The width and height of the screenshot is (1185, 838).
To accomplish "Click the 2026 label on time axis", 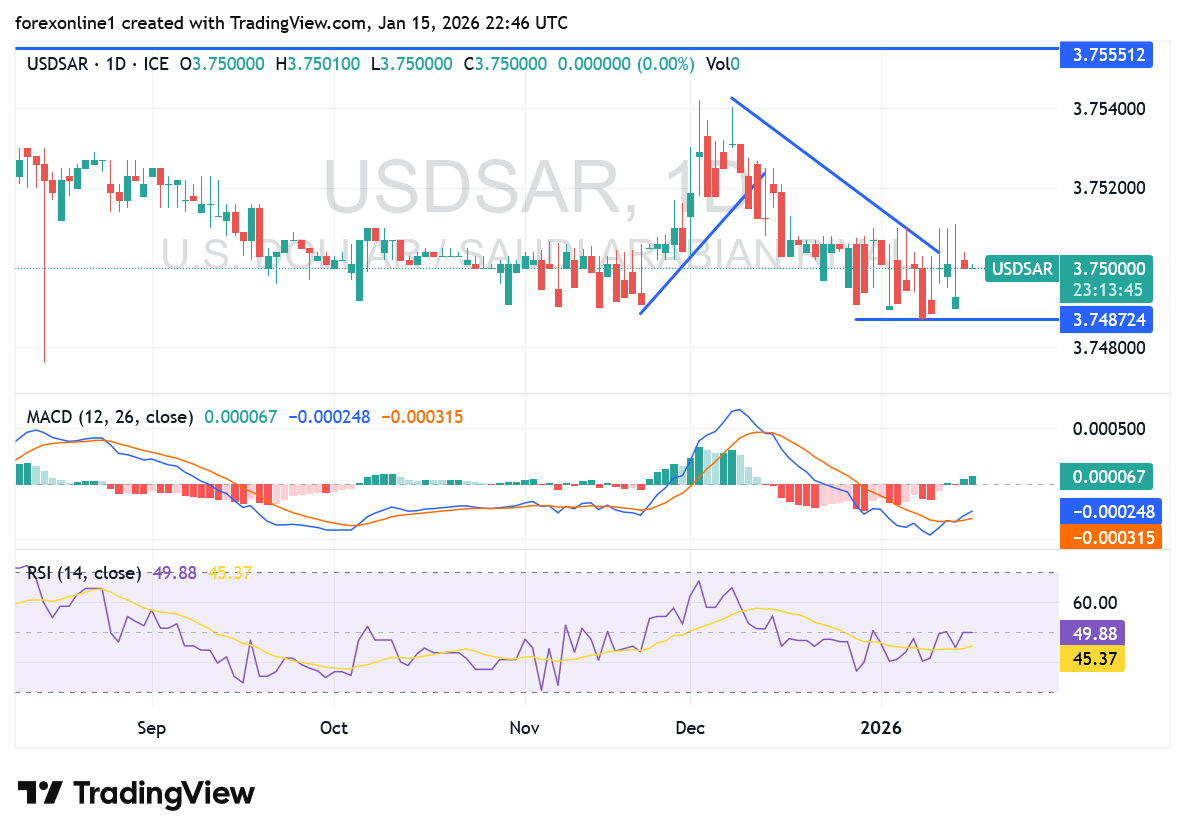I will (882, 728).
